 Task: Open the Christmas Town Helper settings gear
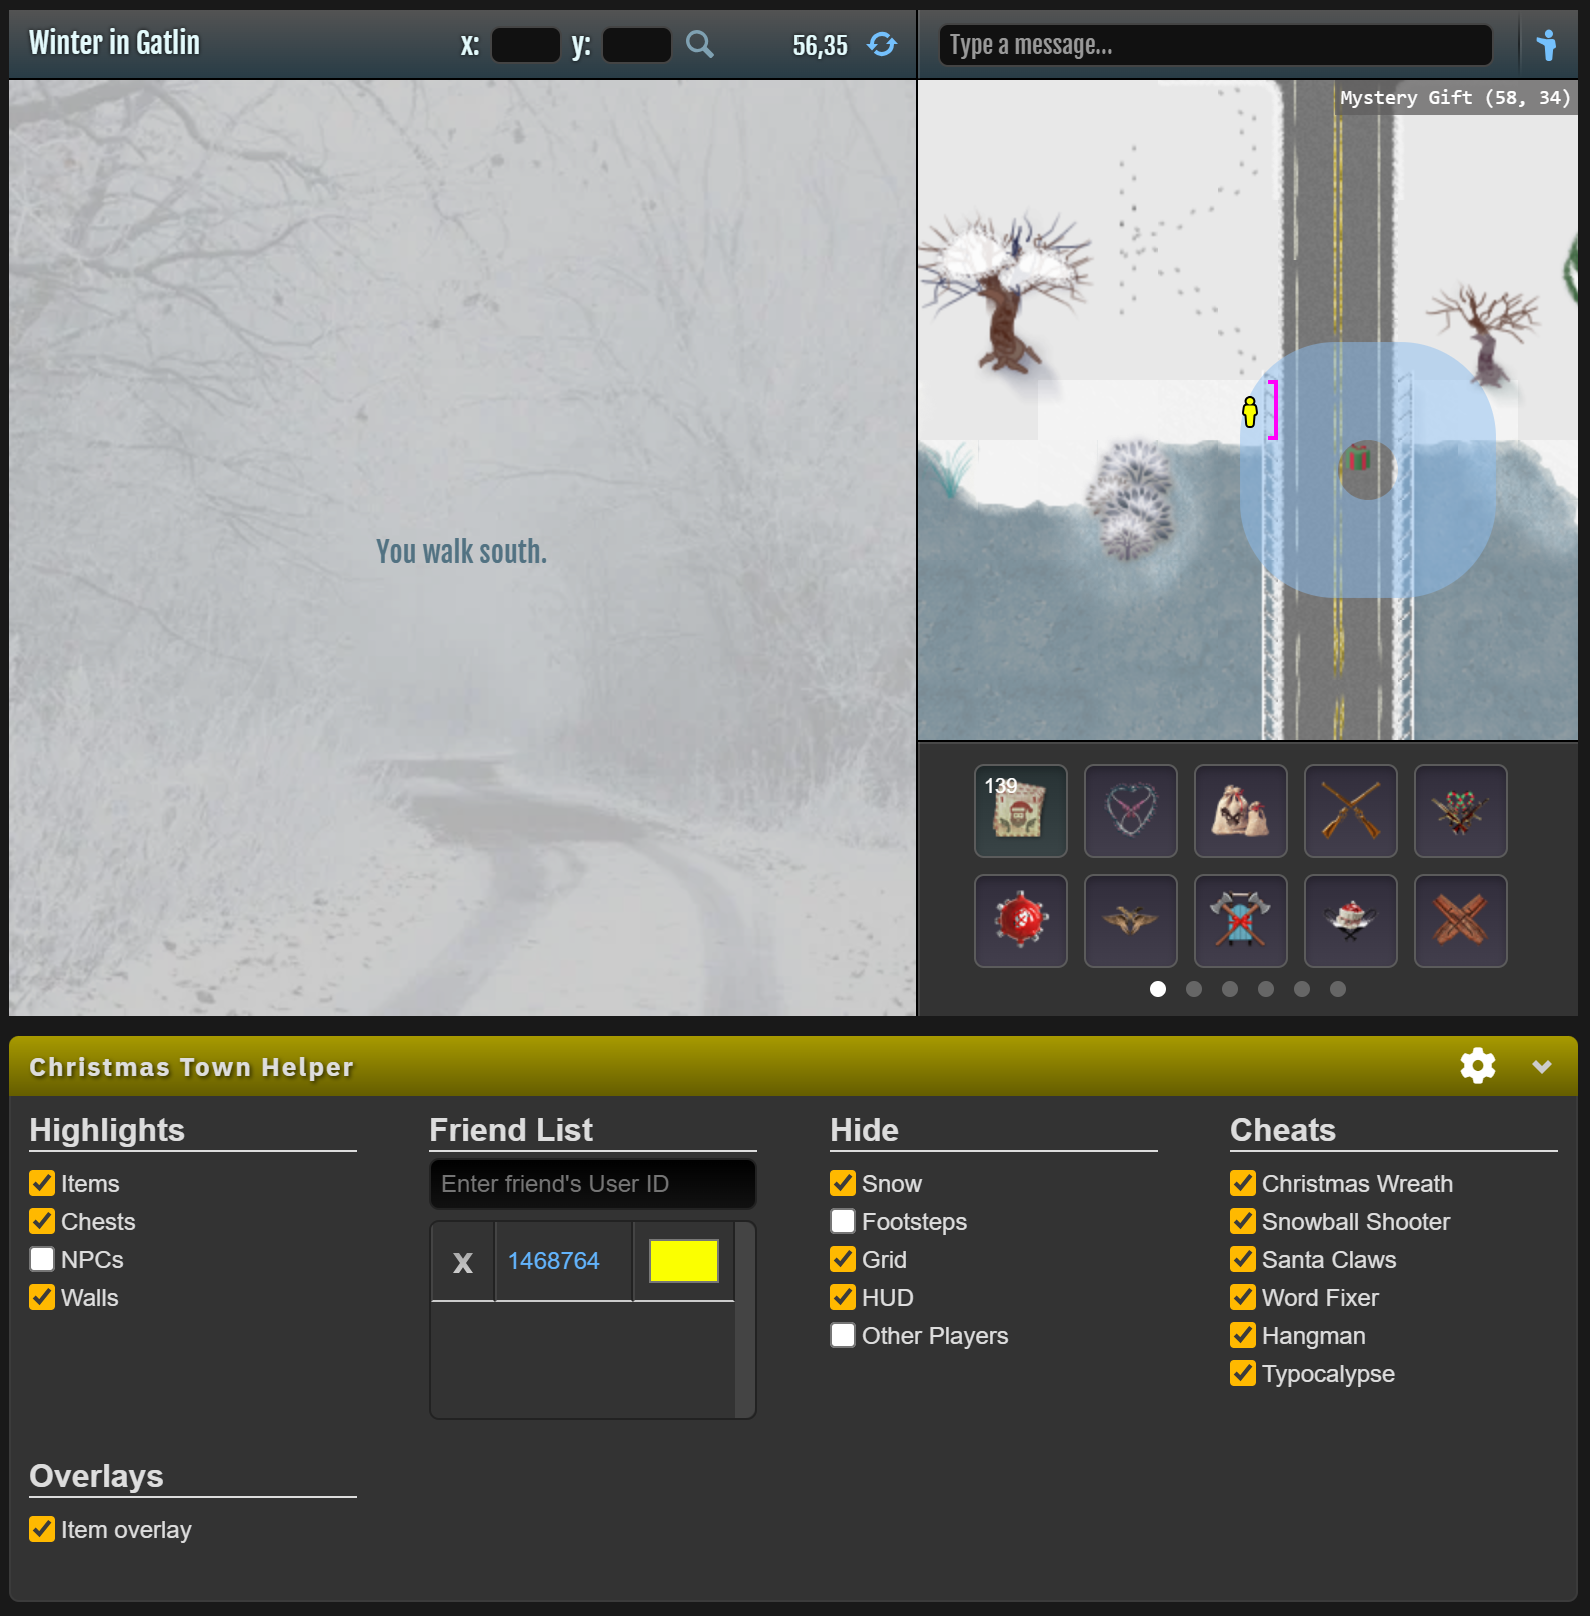point(1477,1066)
